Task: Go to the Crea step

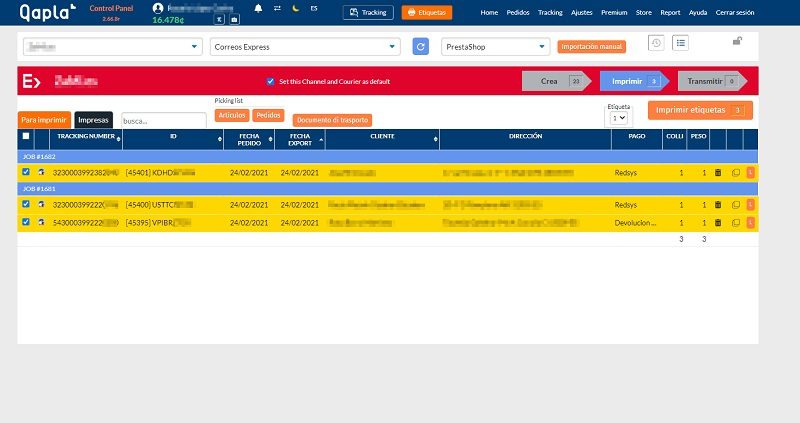Action: click(x=556, y=81)
